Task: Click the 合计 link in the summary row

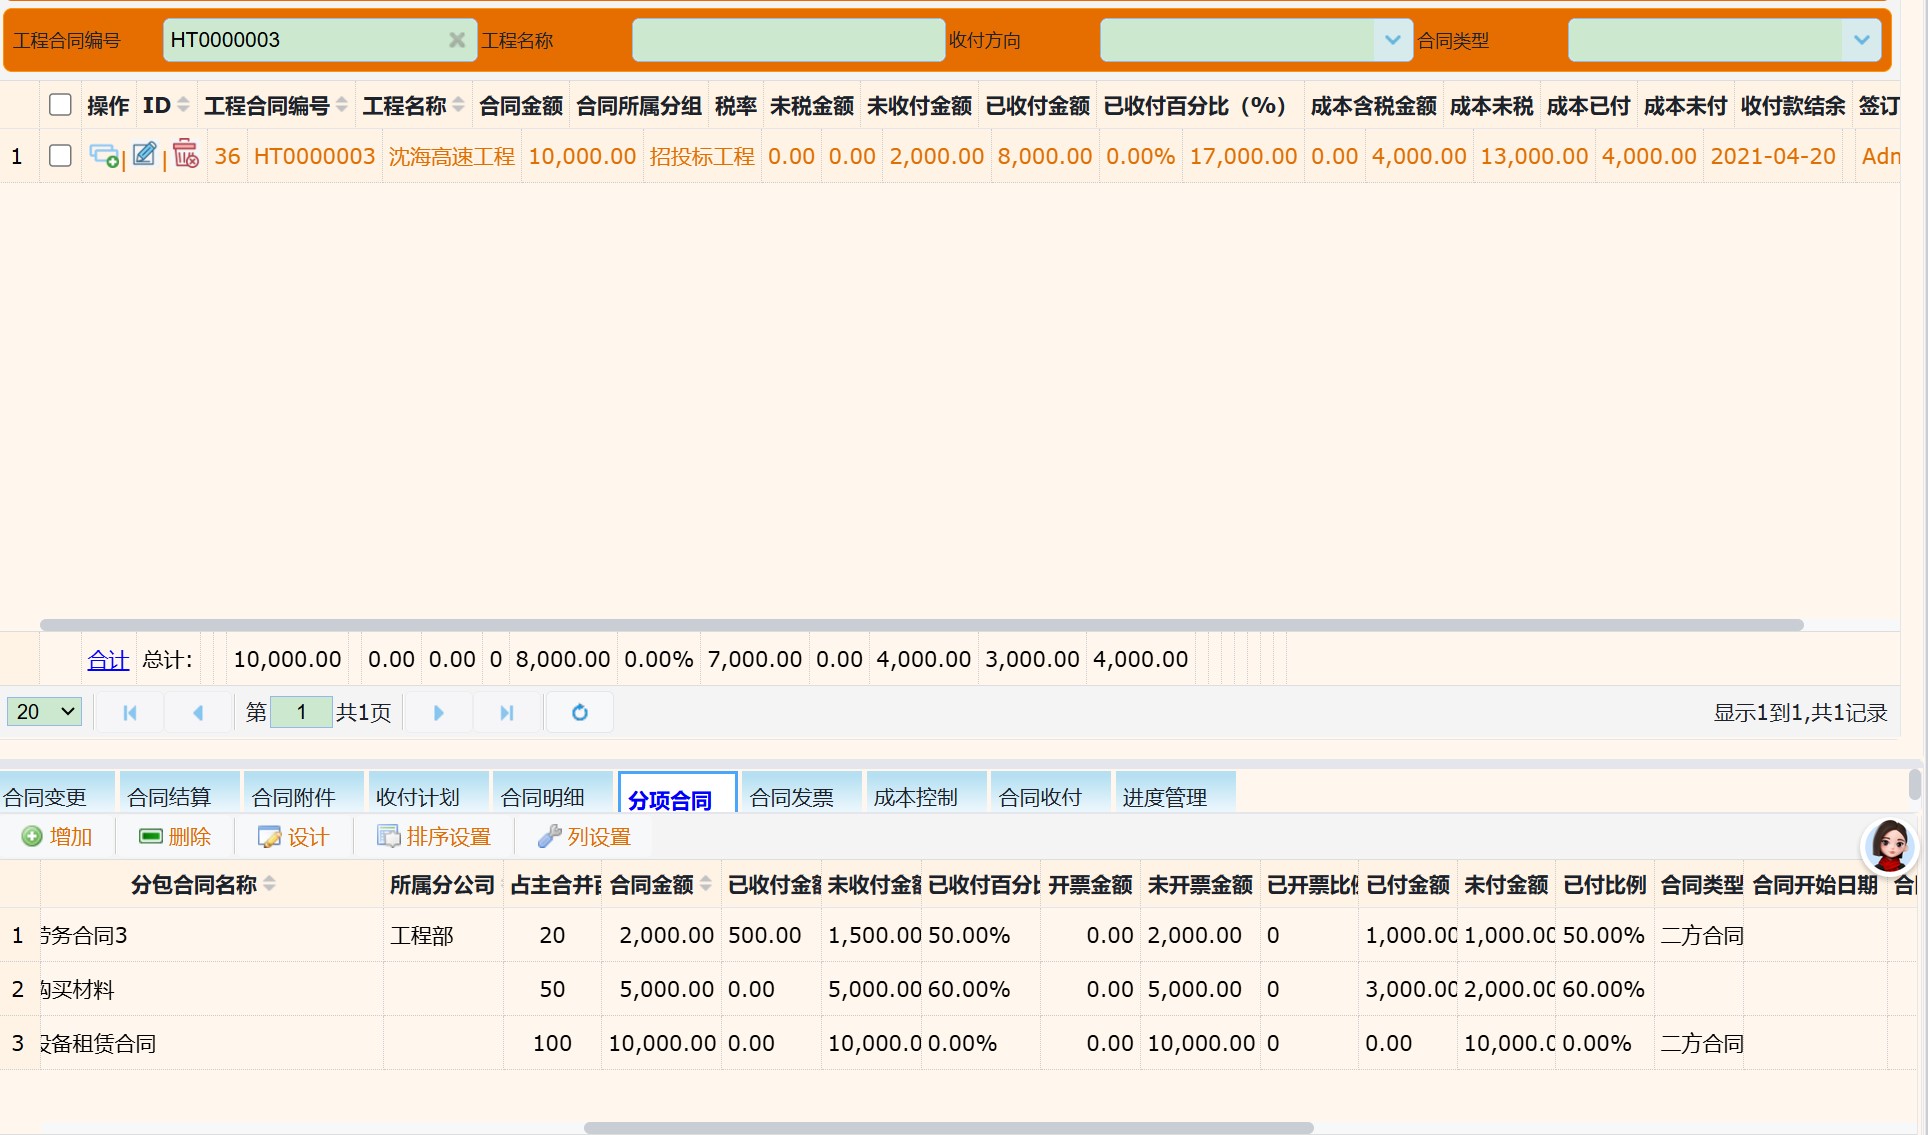Action: coord(108,660)
